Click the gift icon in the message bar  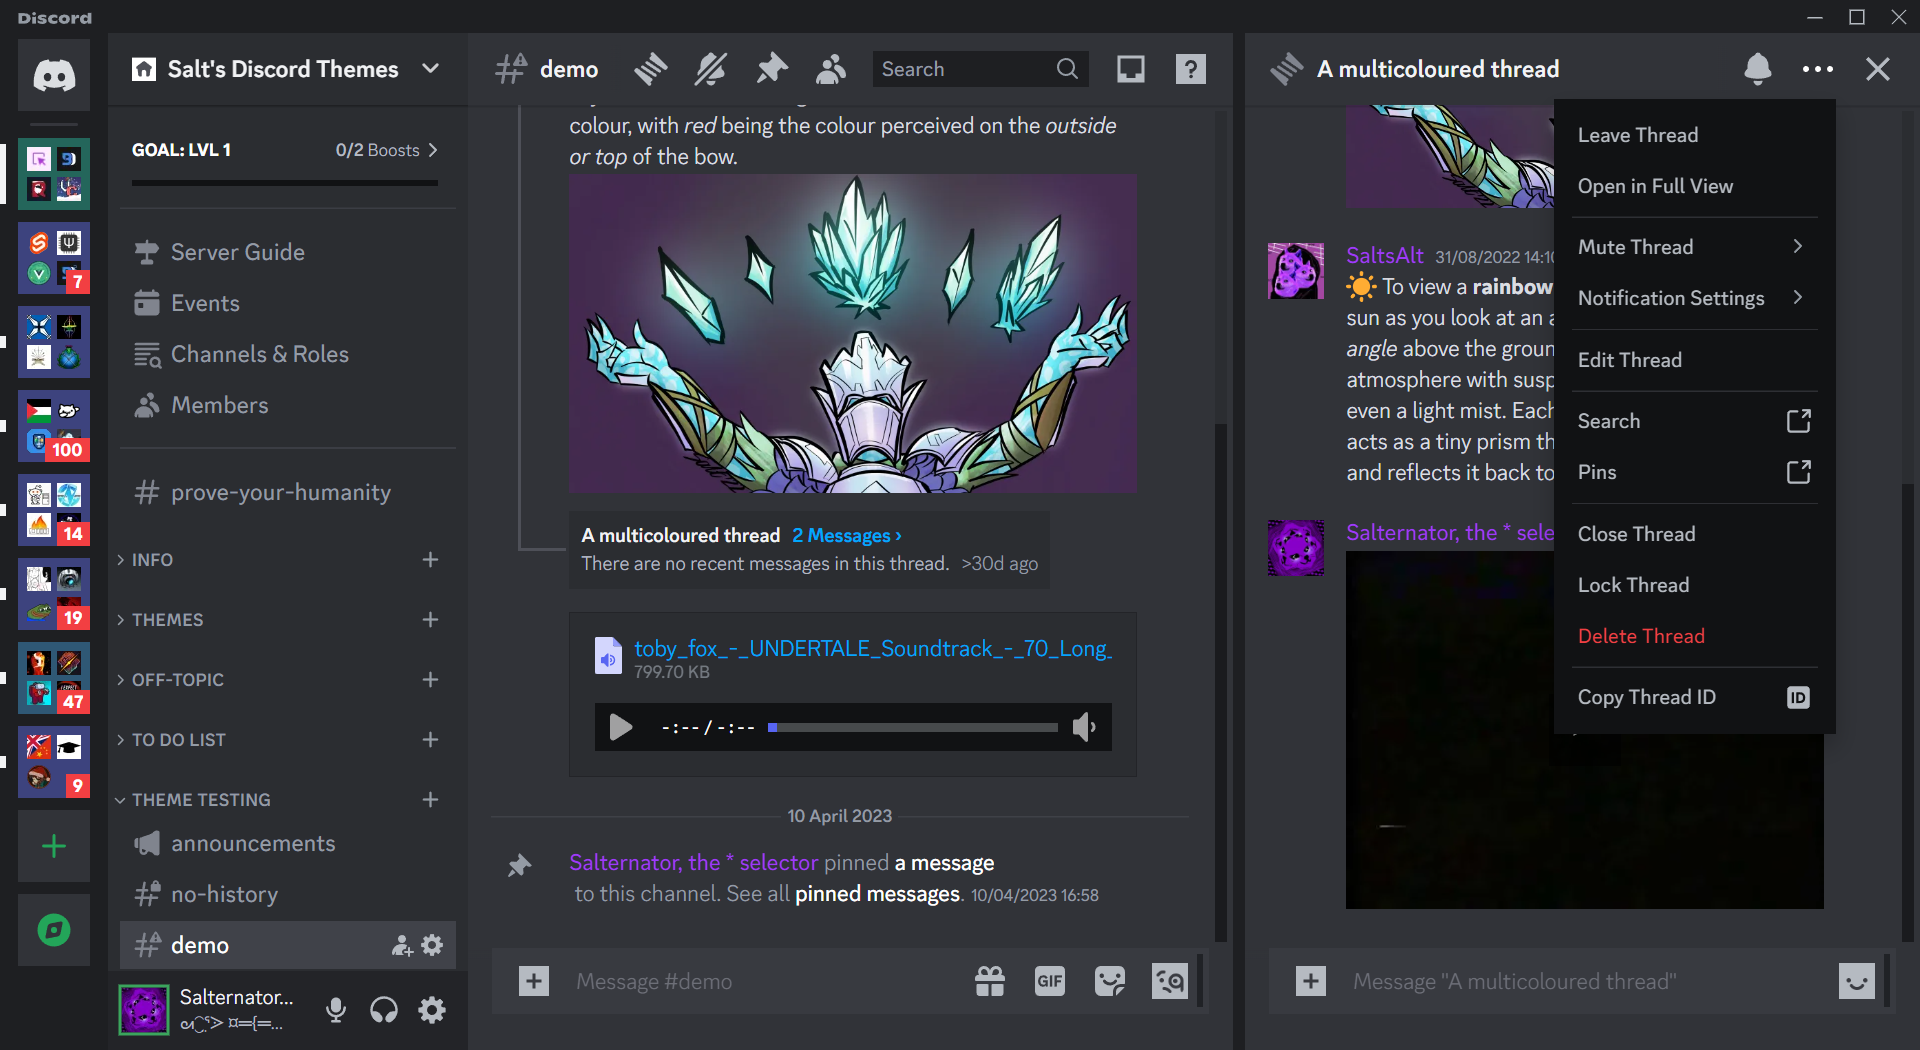coord(990,981)
